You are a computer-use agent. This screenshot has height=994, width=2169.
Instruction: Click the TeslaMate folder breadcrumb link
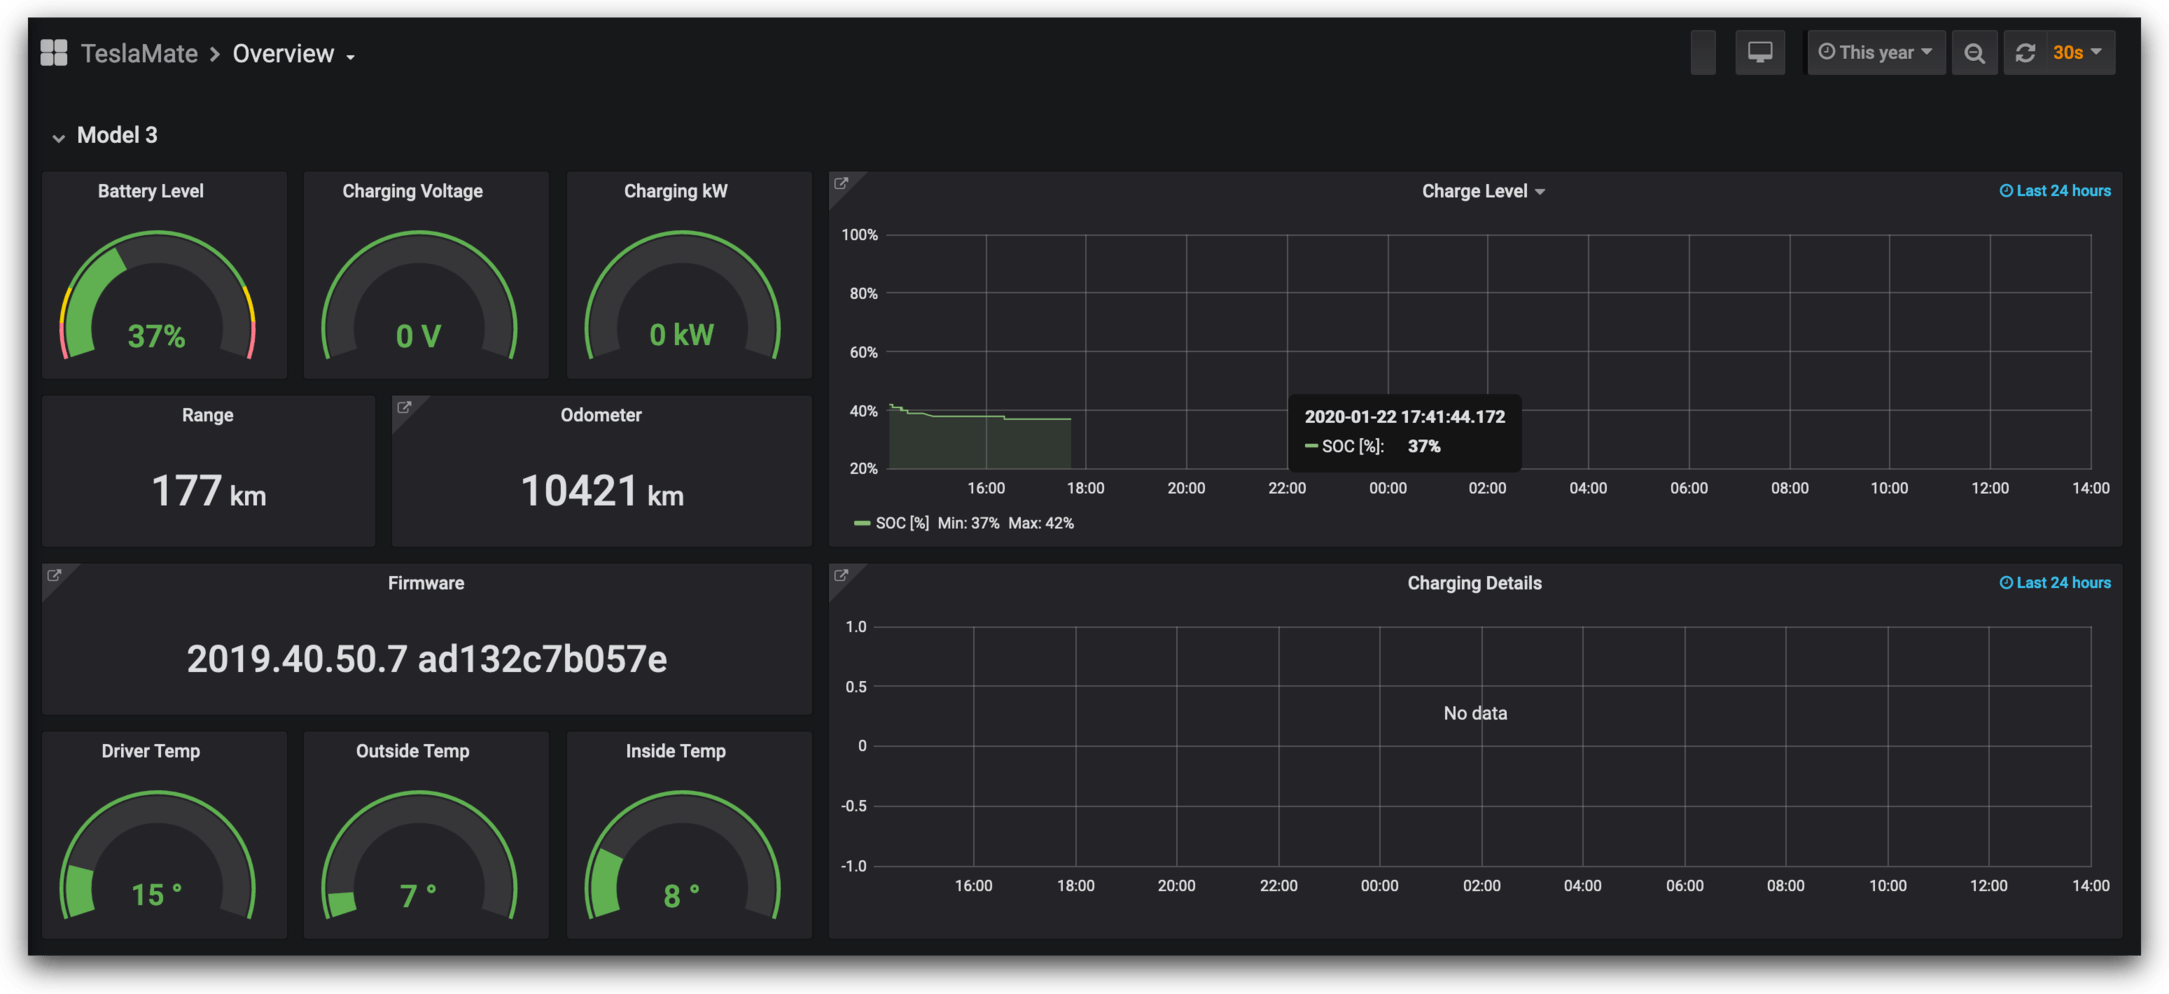point(139,54)
